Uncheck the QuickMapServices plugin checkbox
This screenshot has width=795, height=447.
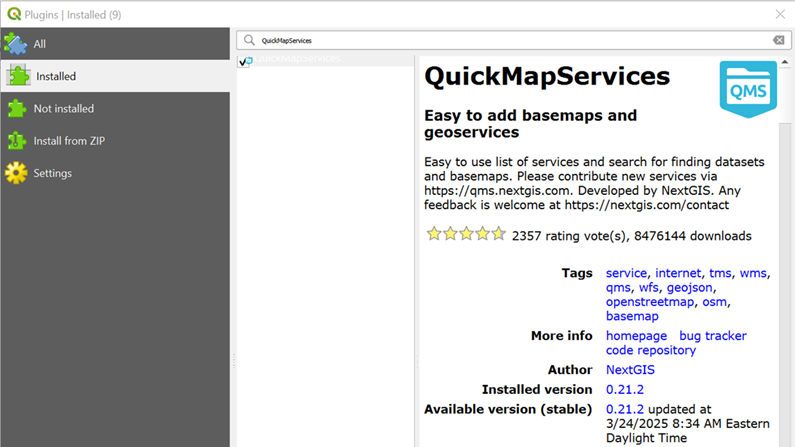tap(244, 61)
